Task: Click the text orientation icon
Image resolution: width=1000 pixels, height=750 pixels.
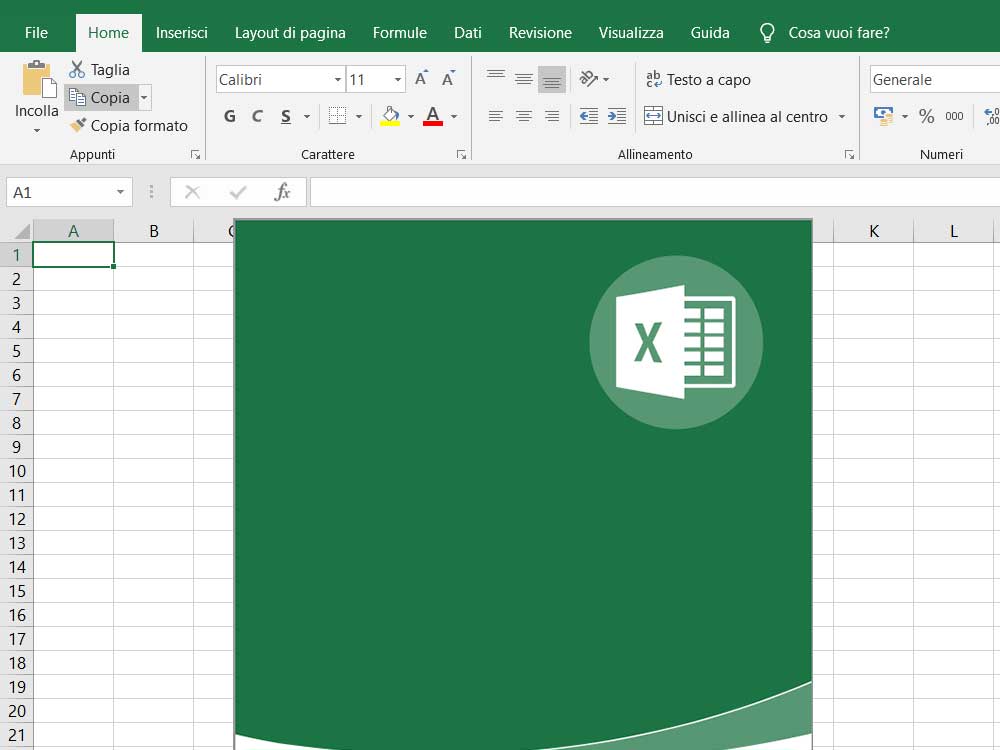Action: click(588, 79)
